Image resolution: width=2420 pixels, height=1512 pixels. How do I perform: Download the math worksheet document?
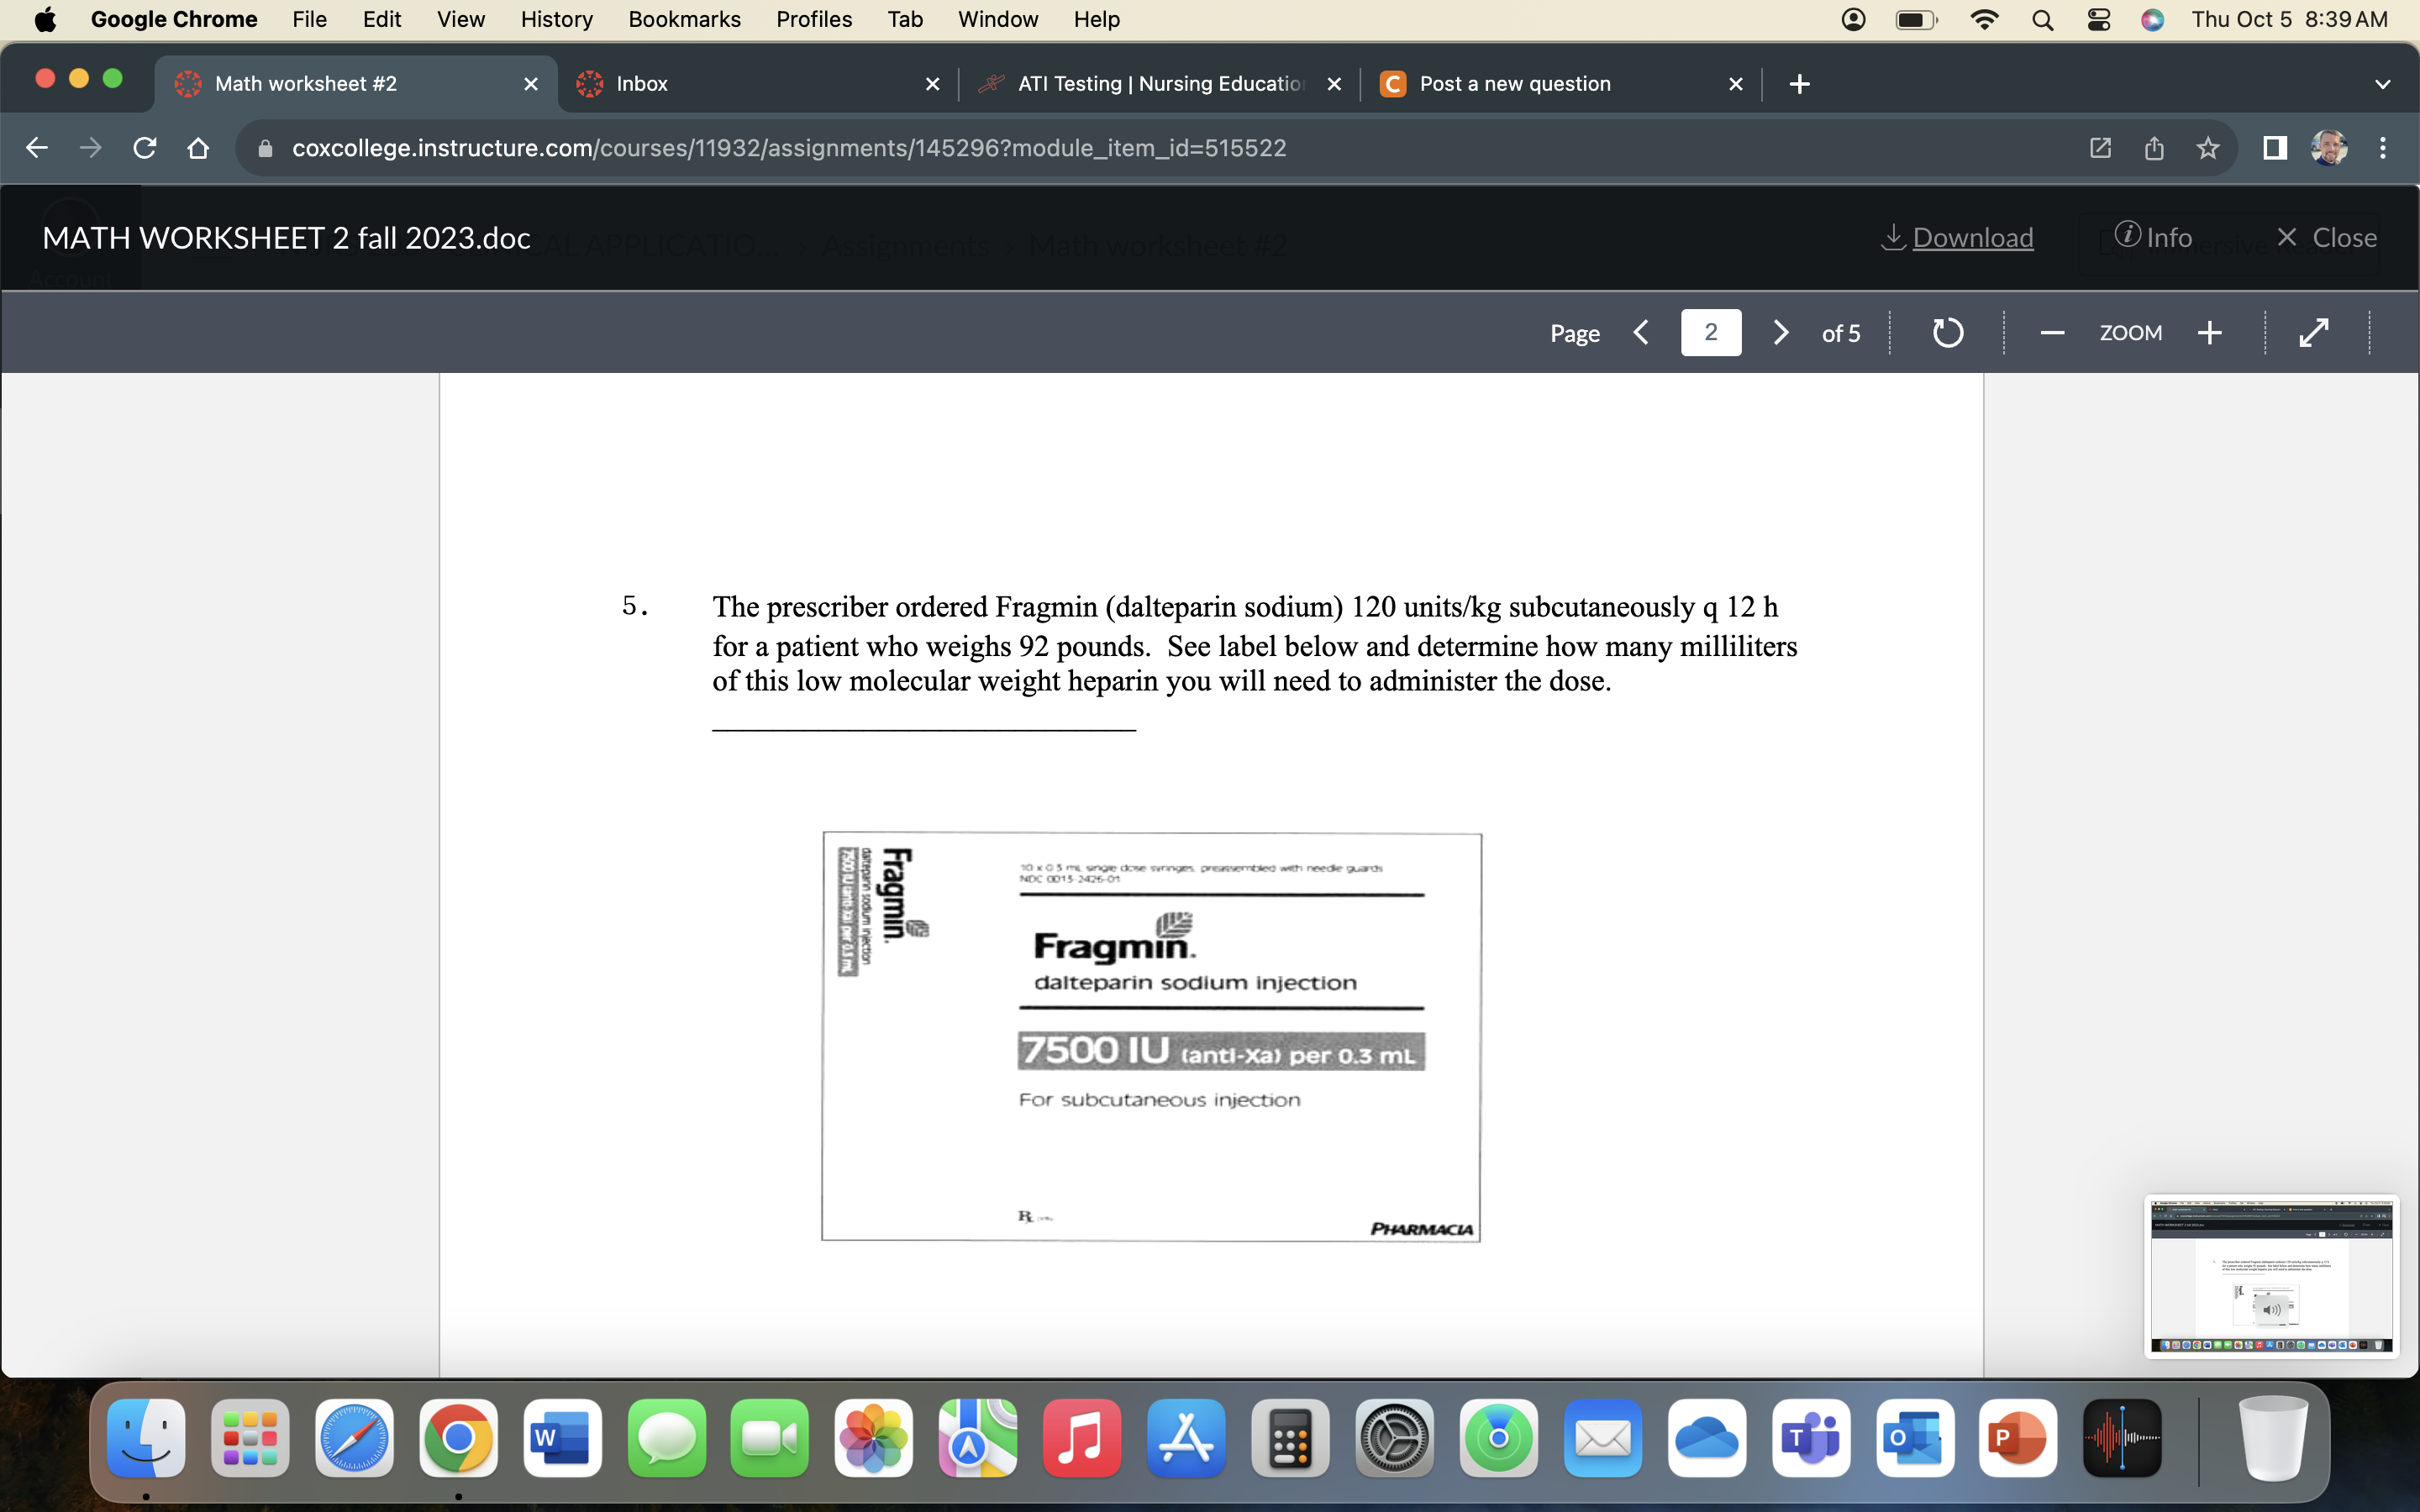pos(1957,238)
